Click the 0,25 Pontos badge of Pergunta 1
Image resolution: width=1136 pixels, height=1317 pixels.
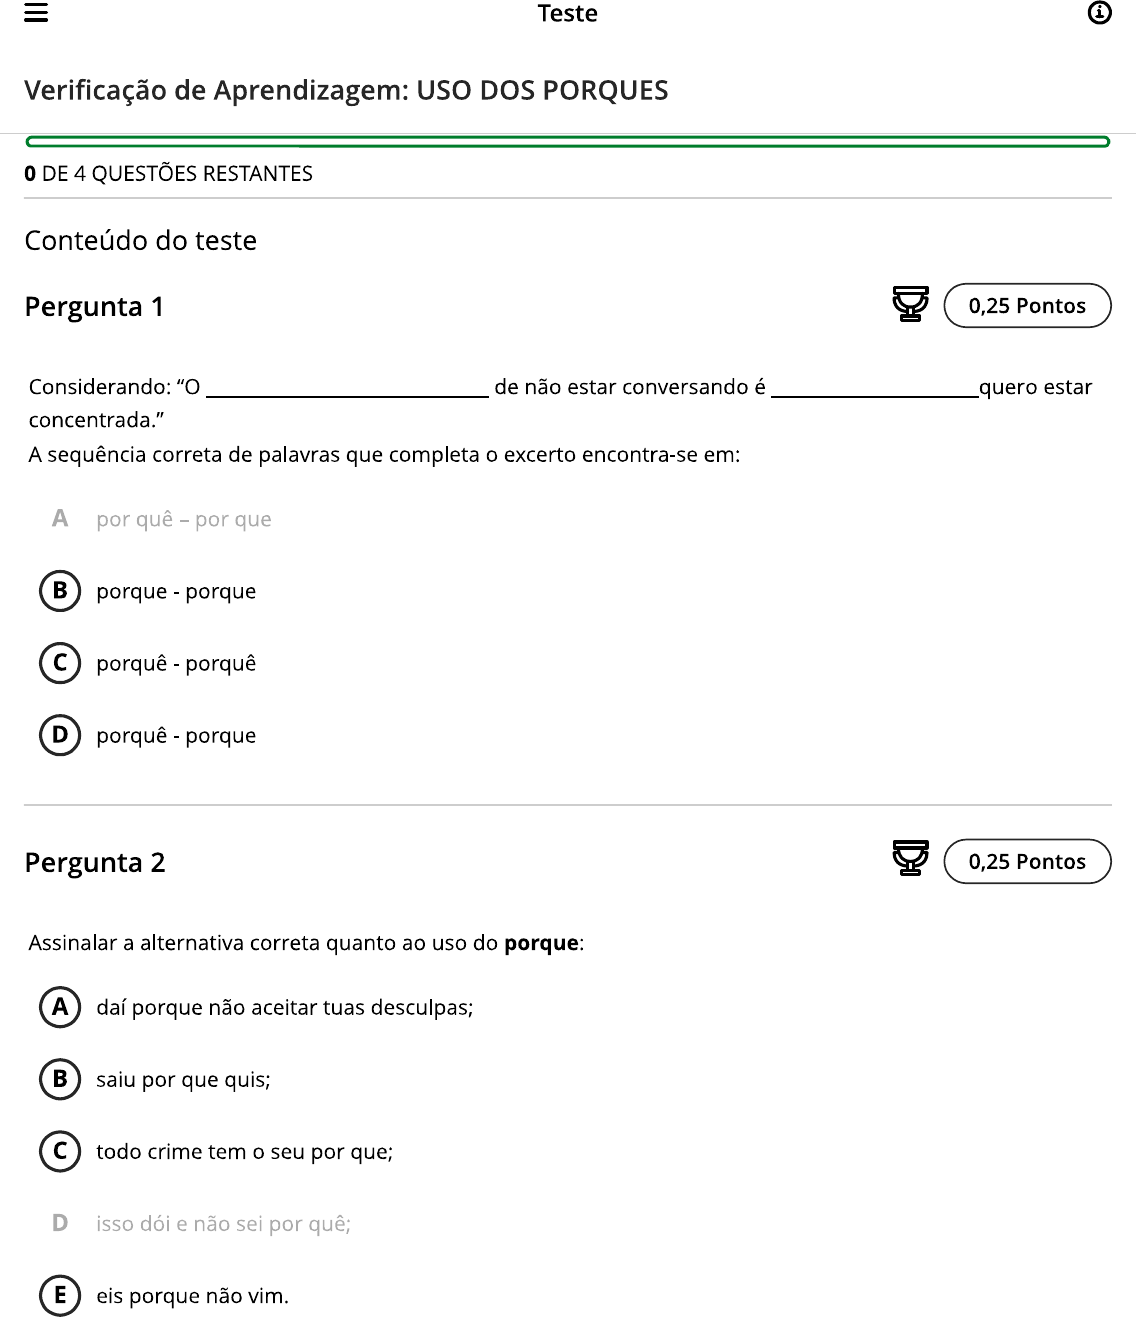[1027, 306]
